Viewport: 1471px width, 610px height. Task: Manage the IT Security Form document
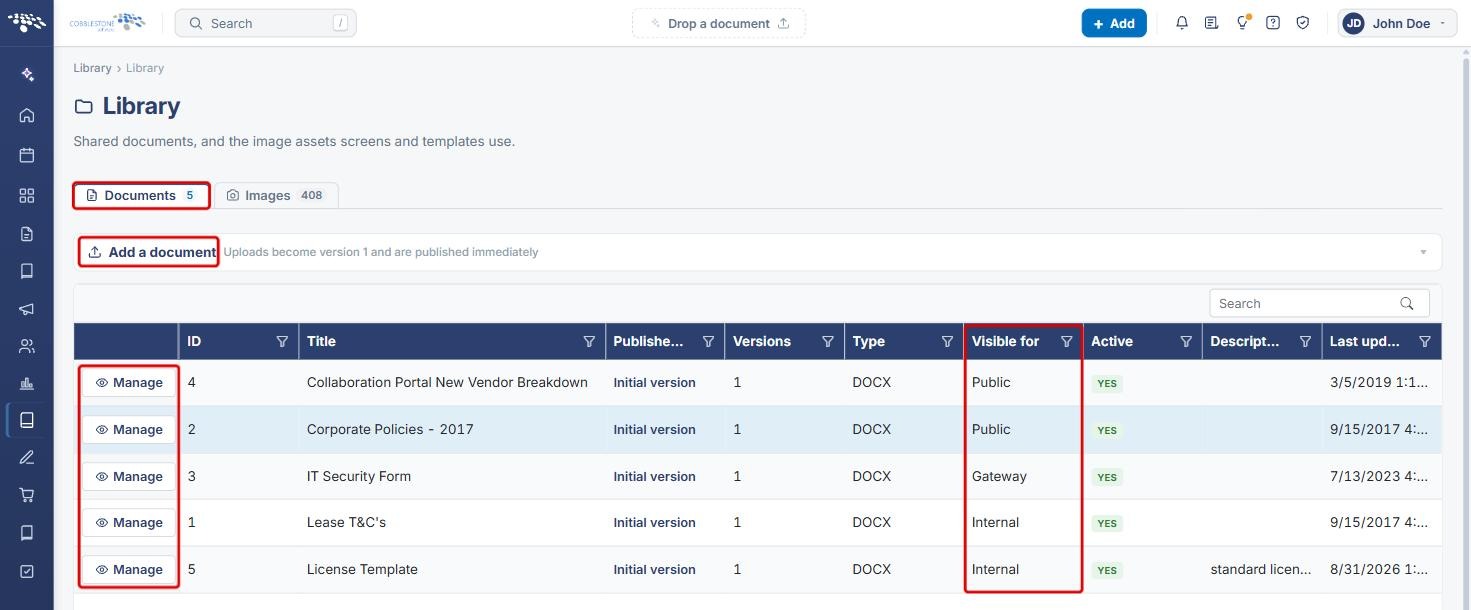pos(129,477)
